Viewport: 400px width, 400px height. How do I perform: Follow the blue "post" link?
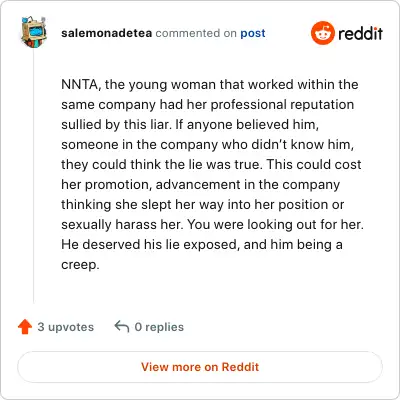253,33
